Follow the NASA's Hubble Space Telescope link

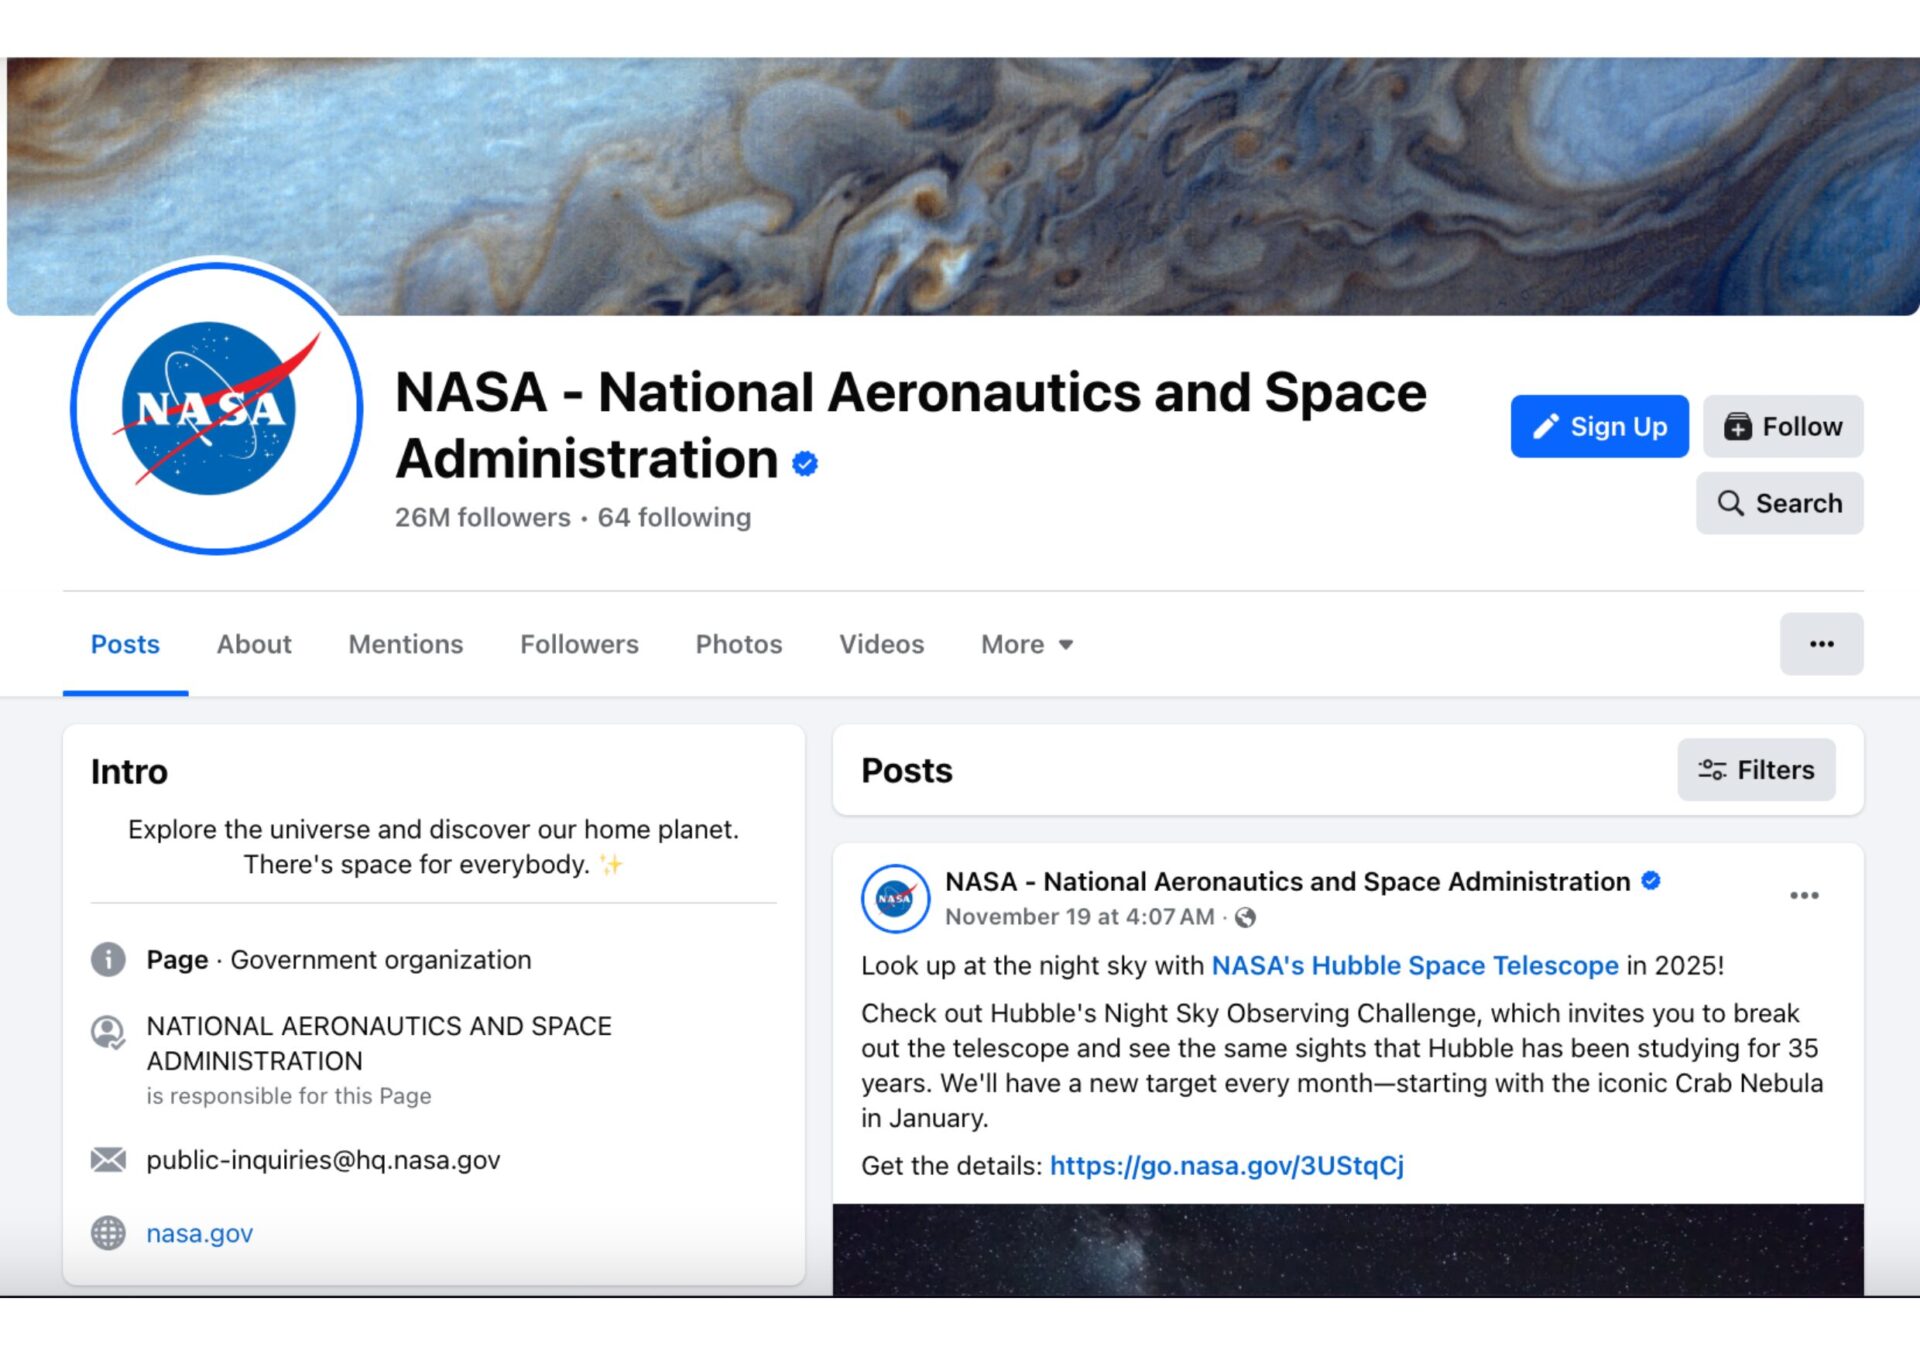click(x=1415, y=965)
